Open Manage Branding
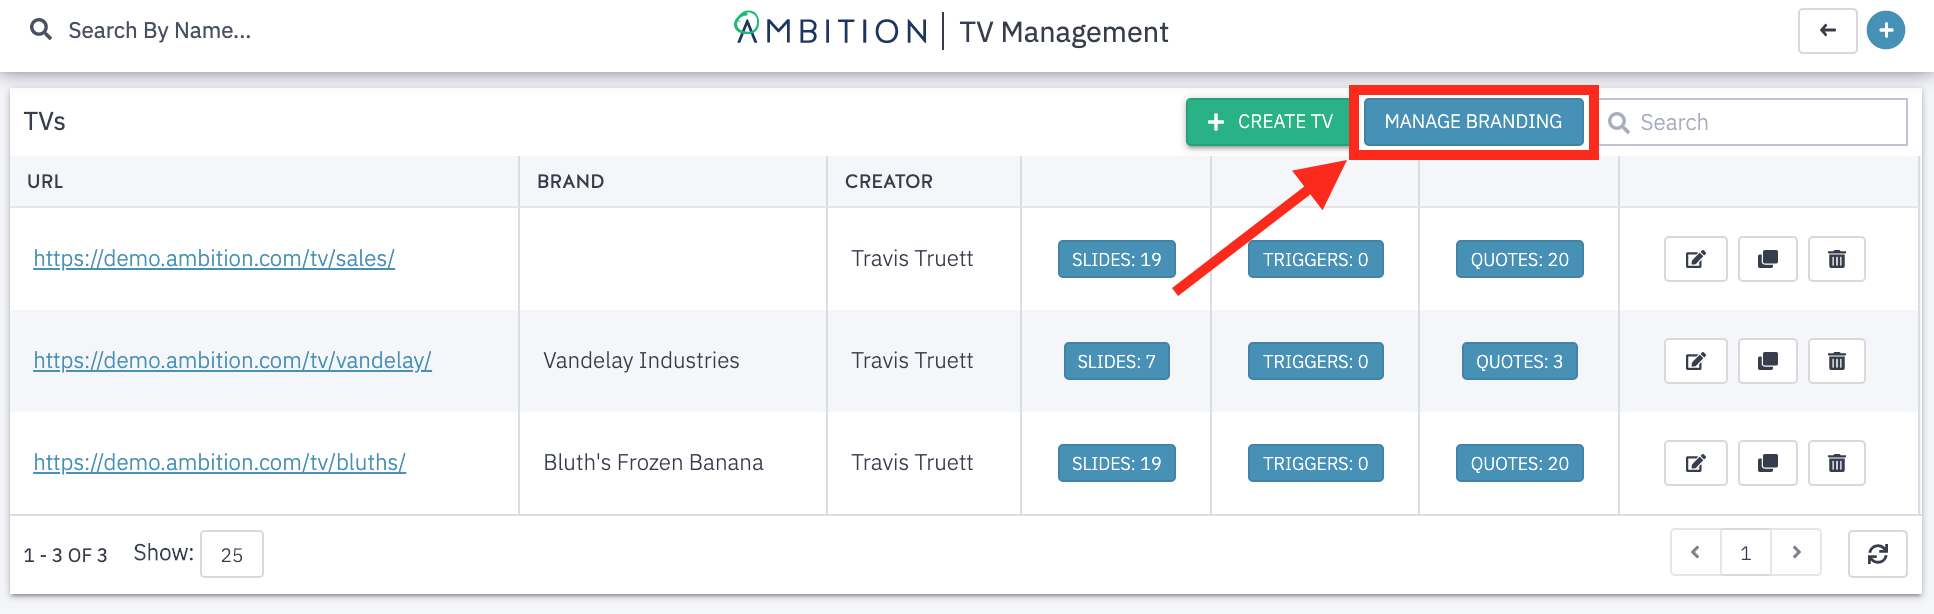 [1473, 122]
